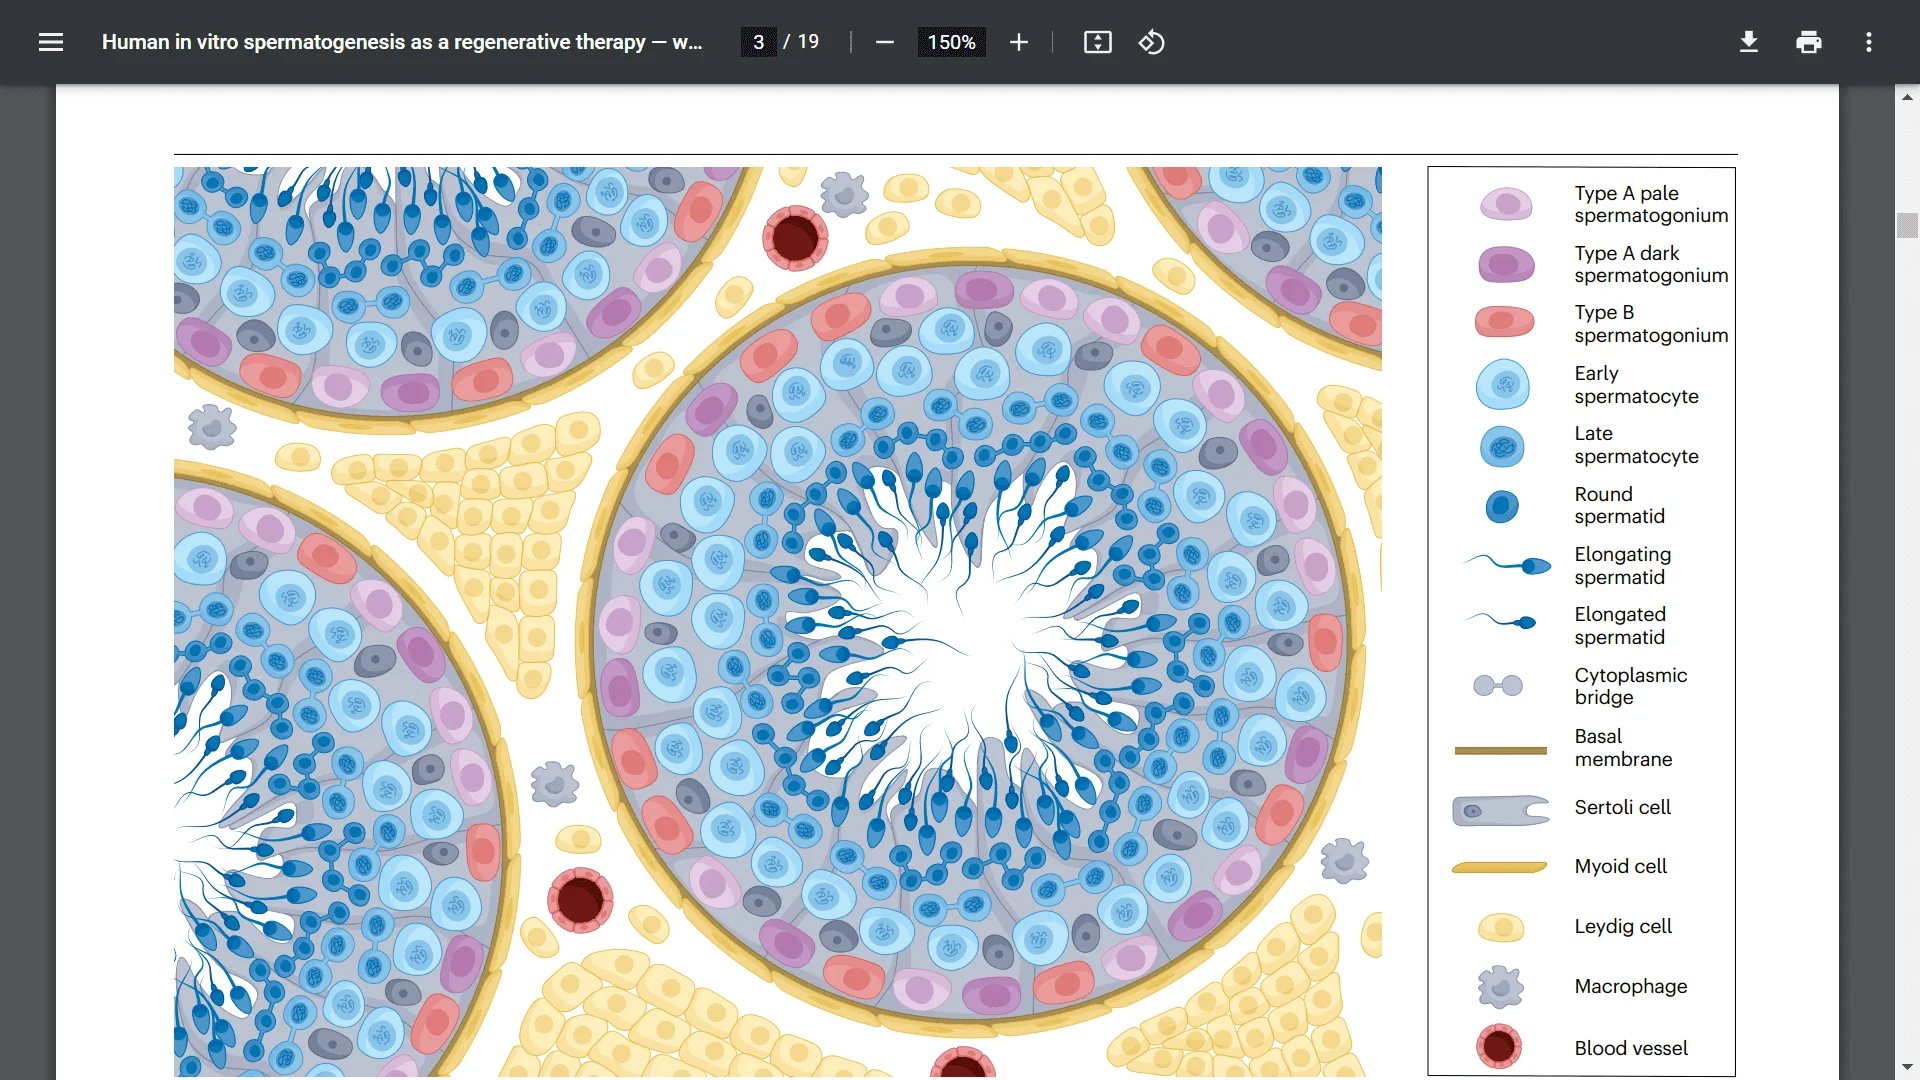Click the scroll down arrow
Viewport: 1920px width, 1080px height.
click(x=1907, y=1067)
